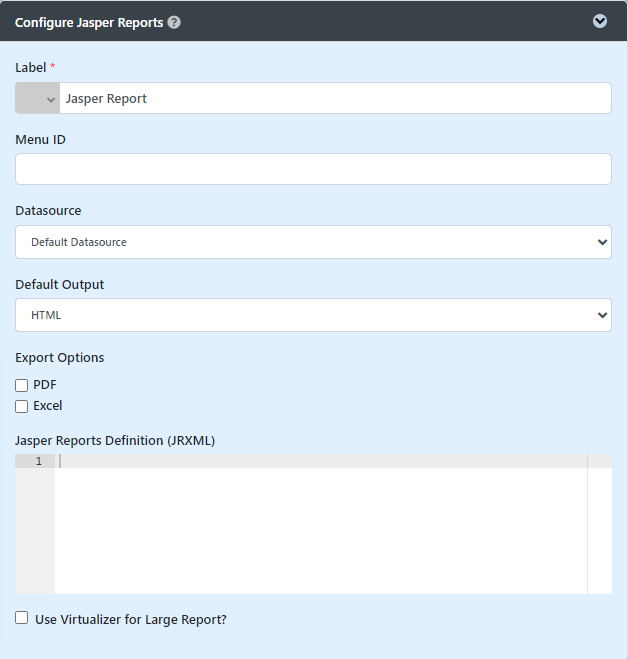Click the "Use Virtualizer for Large Report?" text
Viewport: 628px width, 659px height.
pyautogui.click(x=131, y=619)
